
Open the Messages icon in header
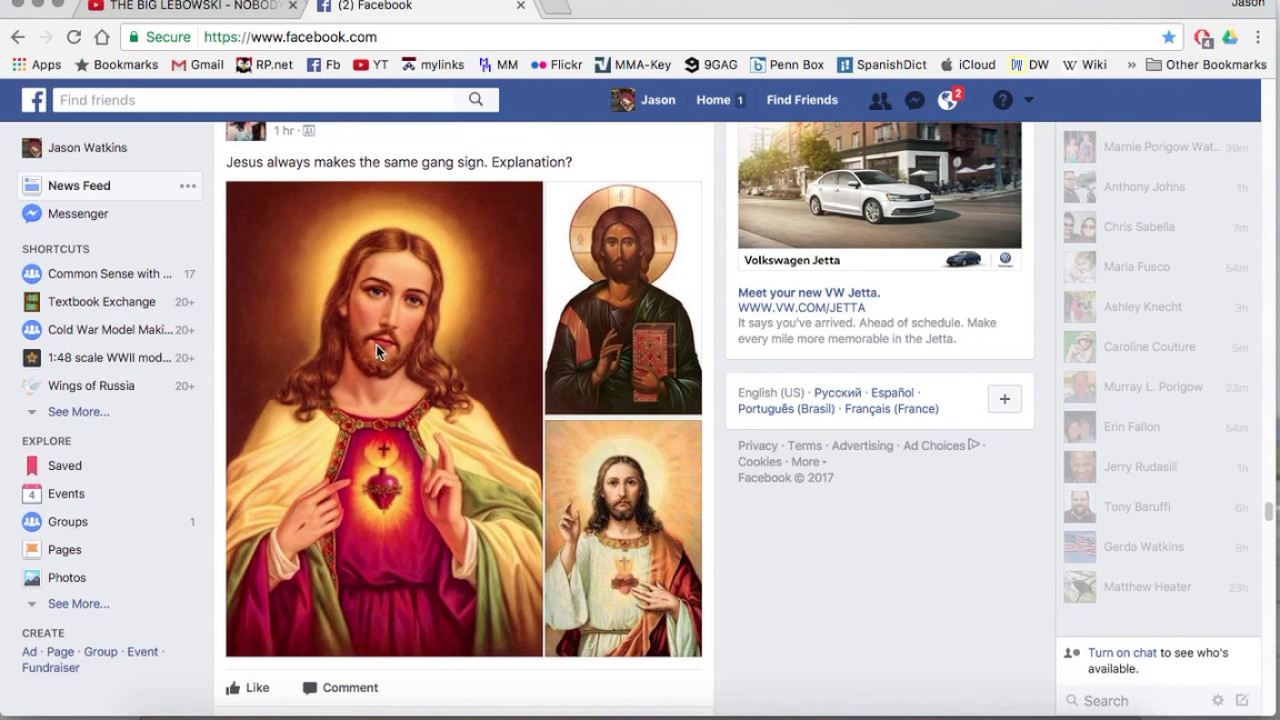tap(914, 100)
